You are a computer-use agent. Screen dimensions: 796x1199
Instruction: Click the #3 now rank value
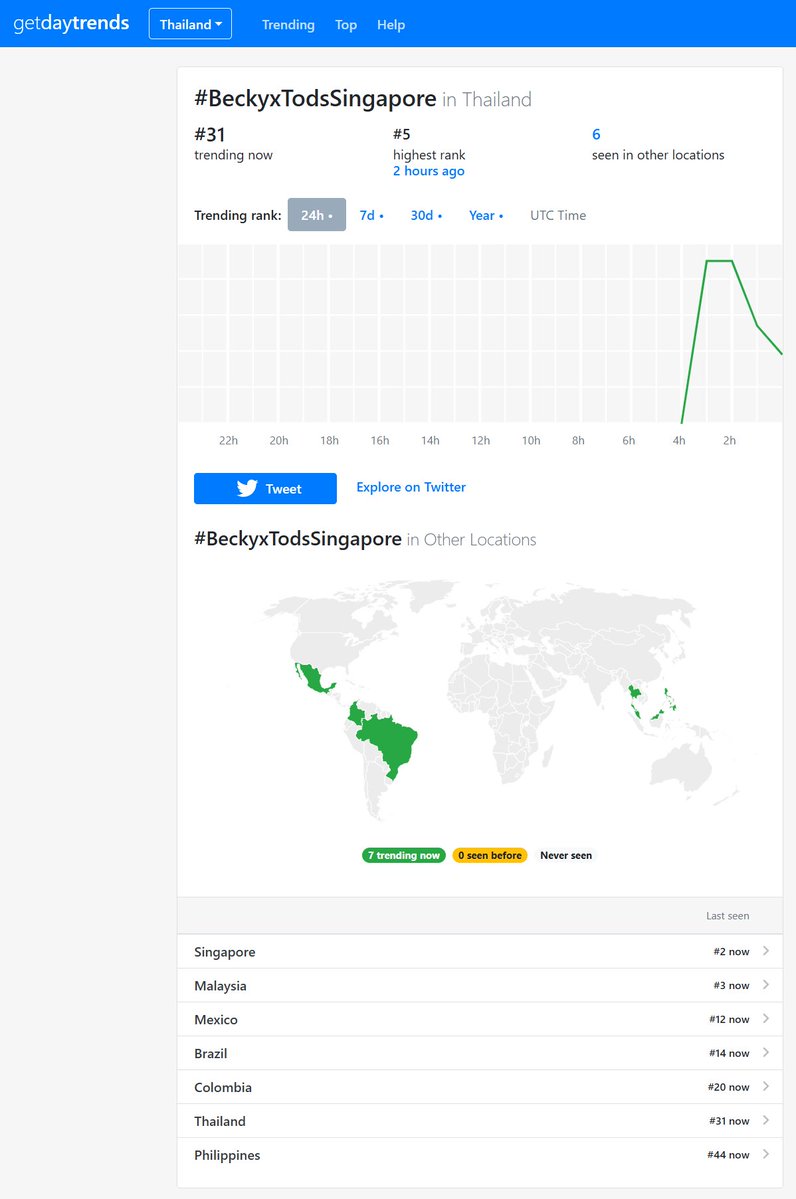click(731, 986)
